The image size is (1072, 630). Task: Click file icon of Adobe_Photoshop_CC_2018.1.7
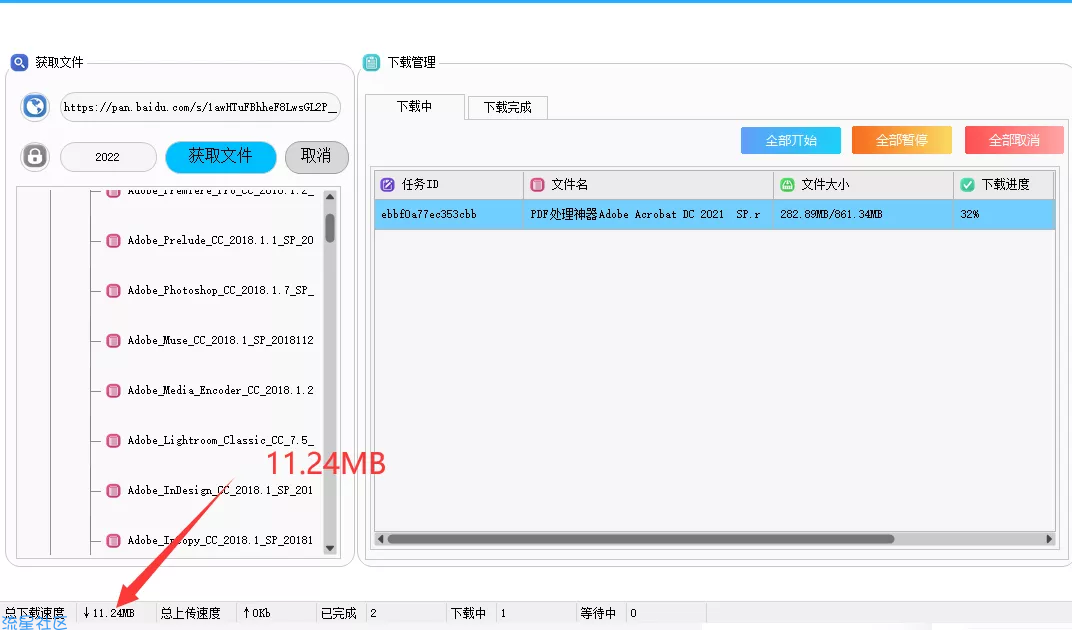point(113,291)
